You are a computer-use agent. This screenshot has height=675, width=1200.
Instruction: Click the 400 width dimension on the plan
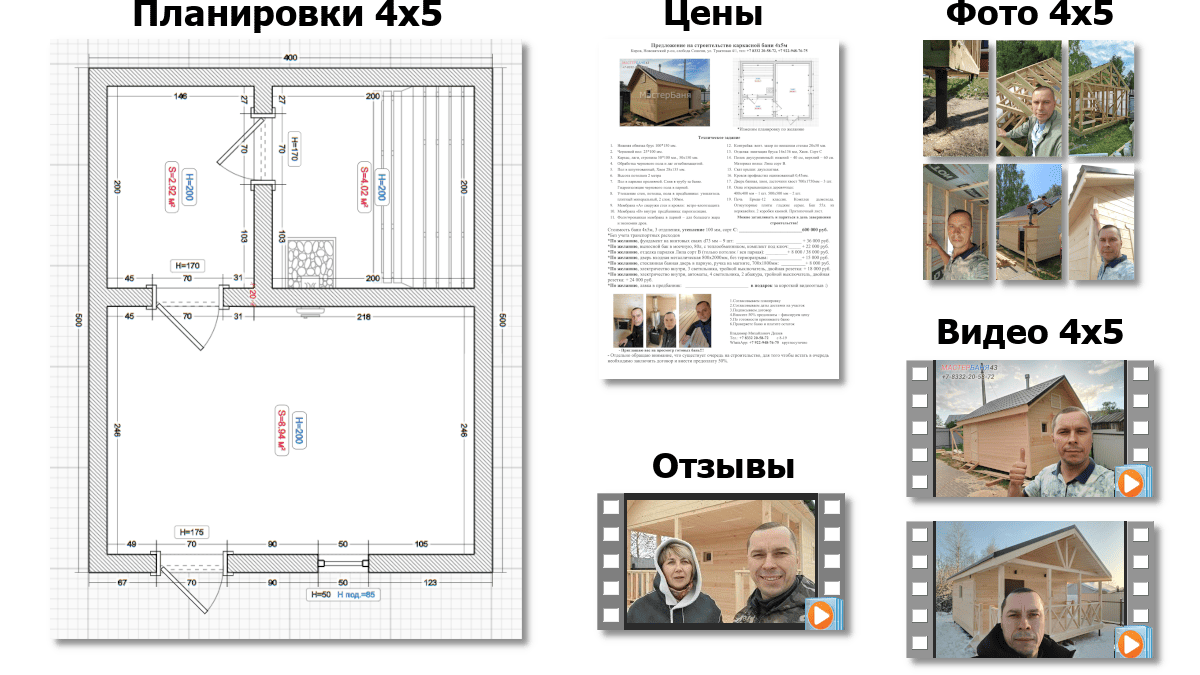[290, 59]
